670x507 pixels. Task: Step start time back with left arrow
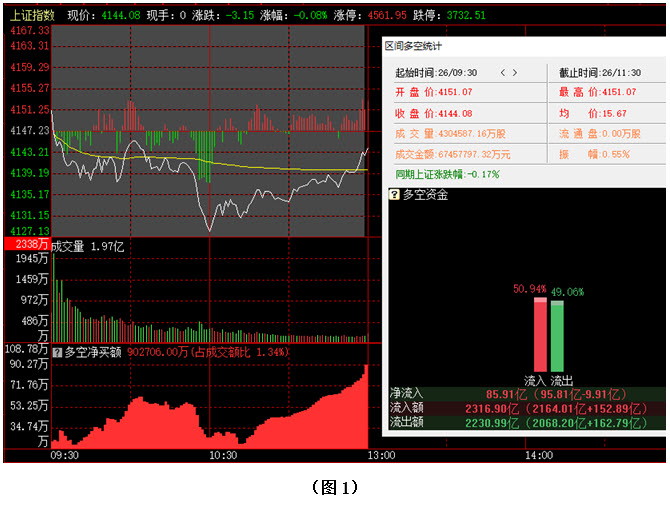click(503, 73)
